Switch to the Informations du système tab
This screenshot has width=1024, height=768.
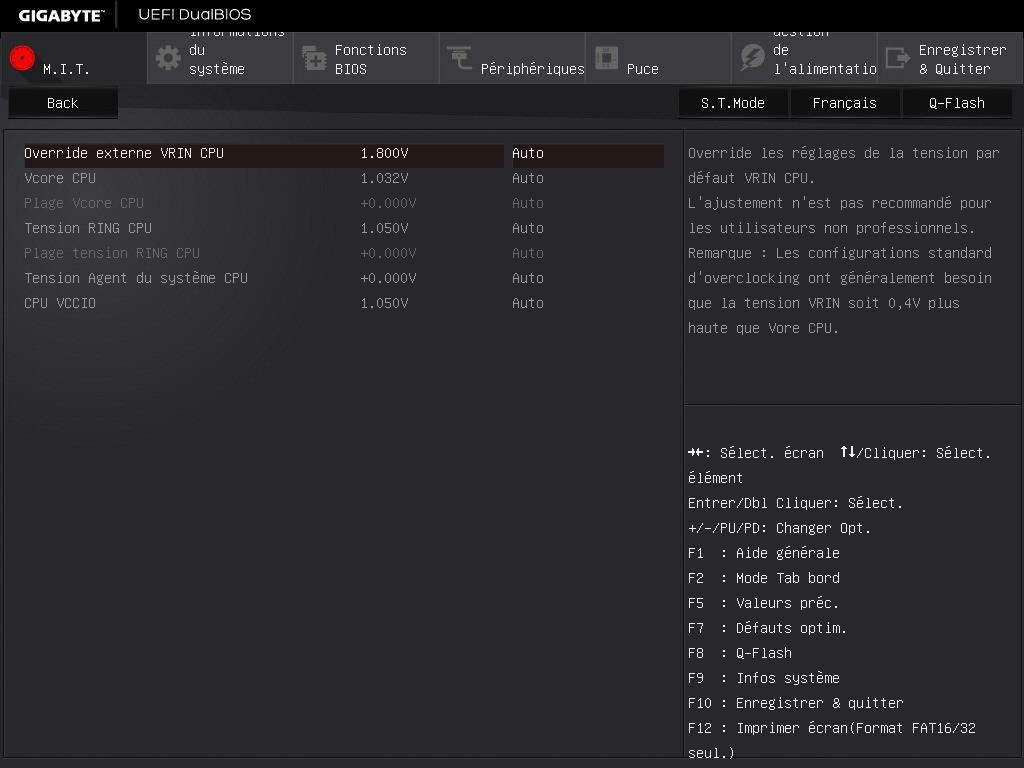pyautogui.click(x=220, y=58)
